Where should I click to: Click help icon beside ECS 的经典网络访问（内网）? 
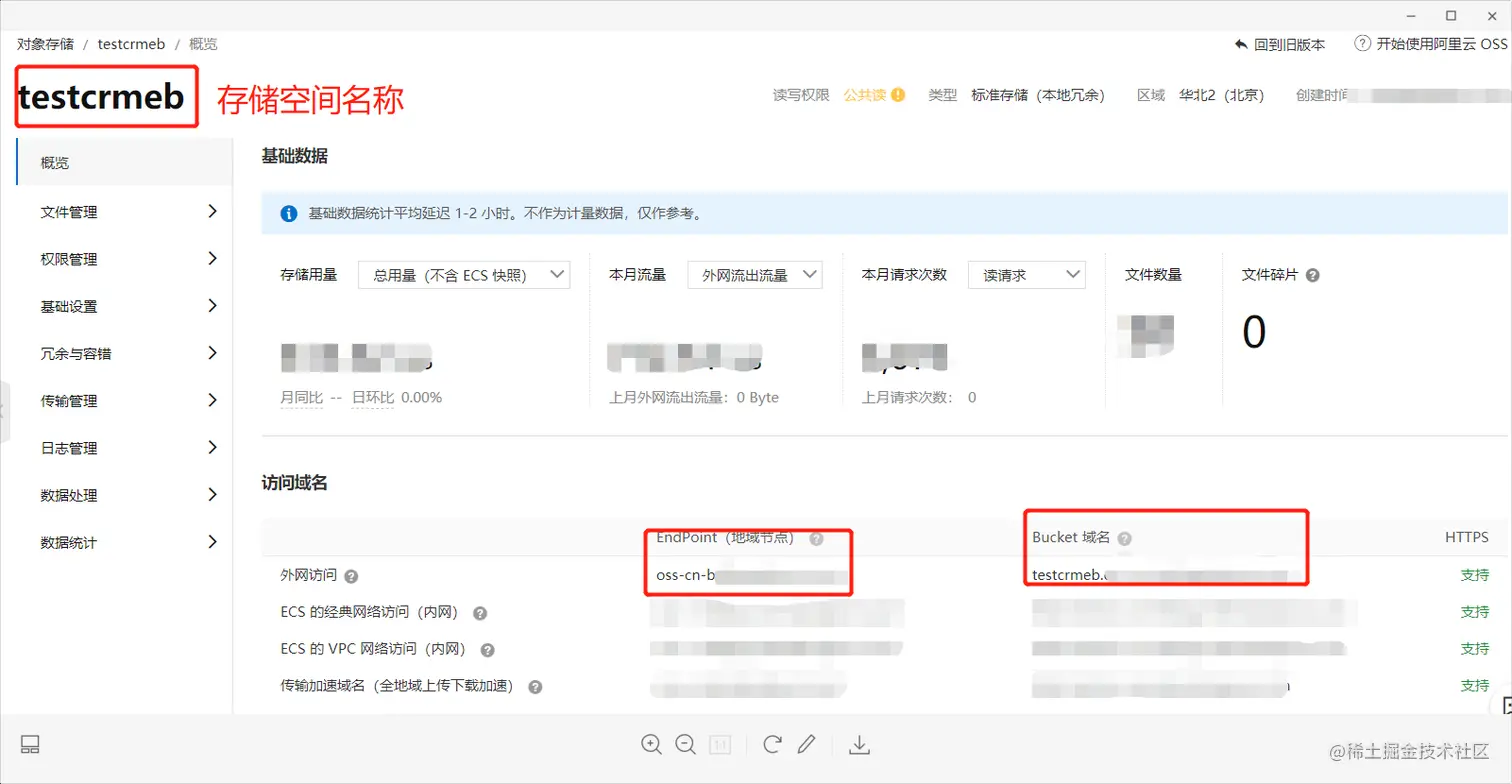tap(480, 613)
